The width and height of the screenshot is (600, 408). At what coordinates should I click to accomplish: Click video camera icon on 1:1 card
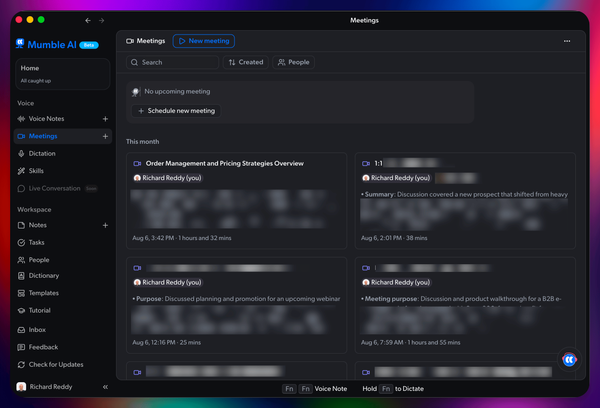(366, 163)
